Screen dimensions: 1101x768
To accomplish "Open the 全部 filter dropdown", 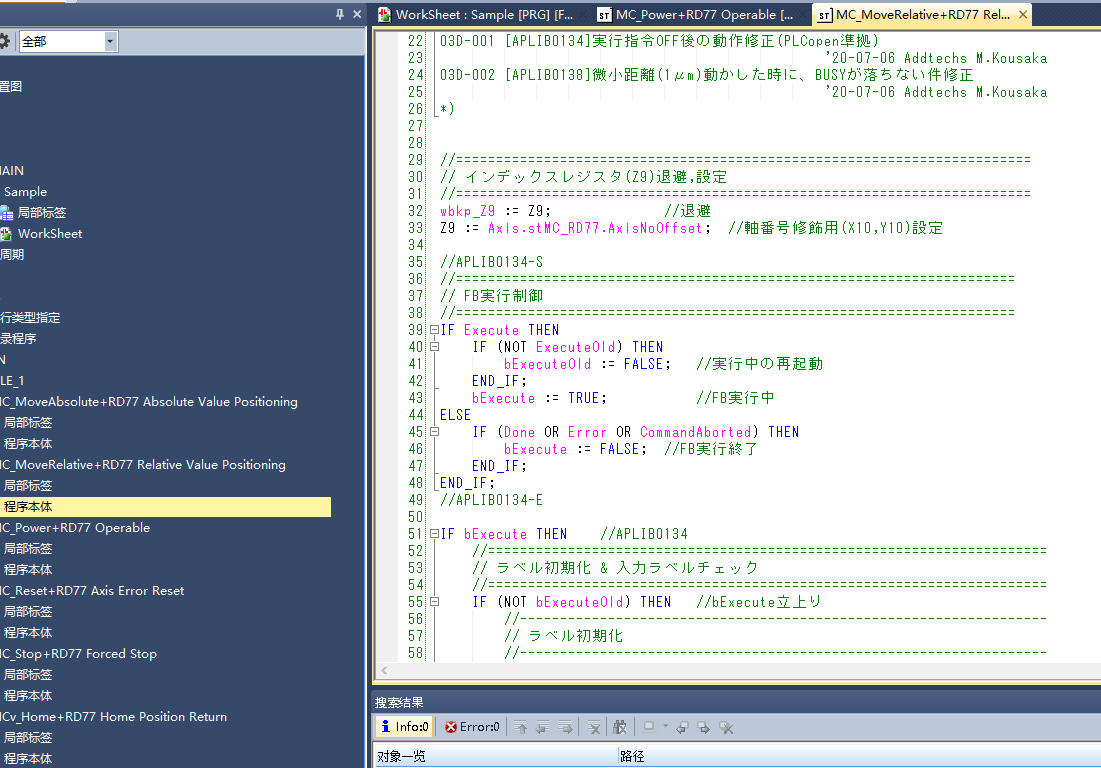I will point(110,41).
